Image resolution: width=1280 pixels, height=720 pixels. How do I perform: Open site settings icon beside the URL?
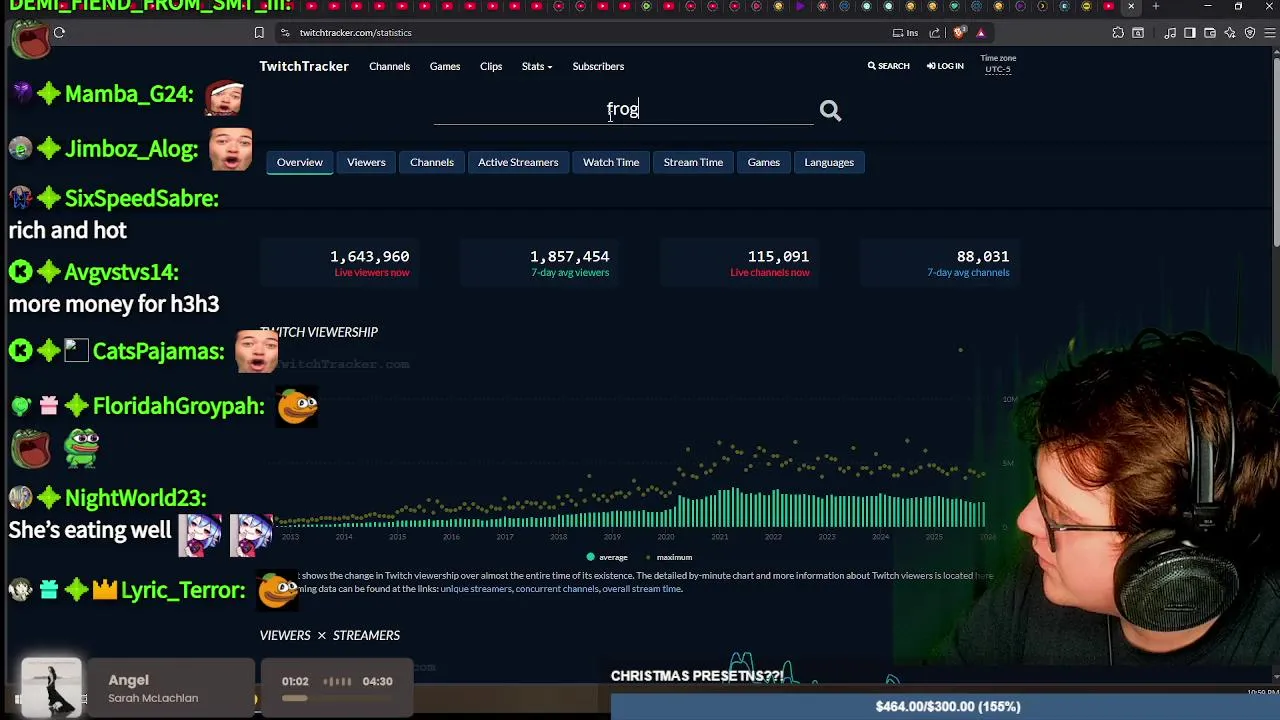point(285,33)
